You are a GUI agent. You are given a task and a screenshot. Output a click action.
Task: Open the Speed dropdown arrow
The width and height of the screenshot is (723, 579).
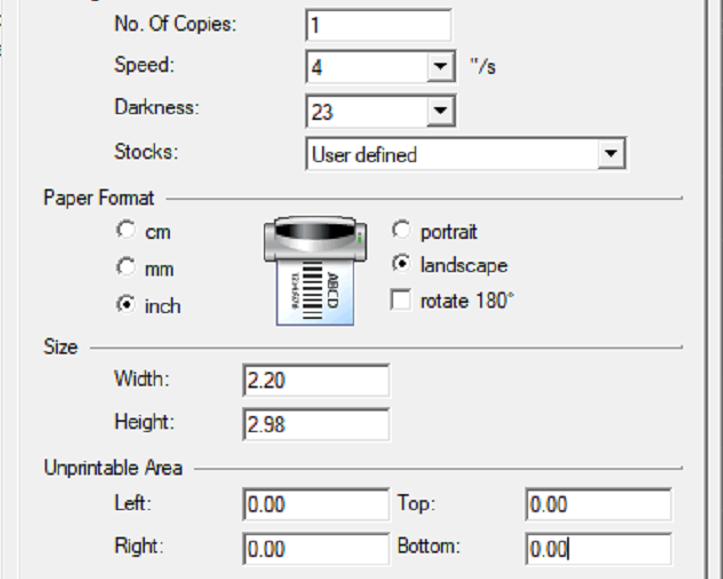click(x=440, y=68)
